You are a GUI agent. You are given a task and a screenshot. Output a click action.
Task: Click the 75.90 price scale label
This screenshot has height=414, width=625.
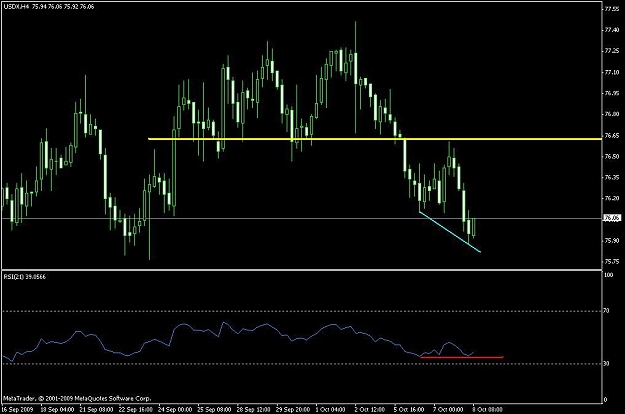coord(612,240)
